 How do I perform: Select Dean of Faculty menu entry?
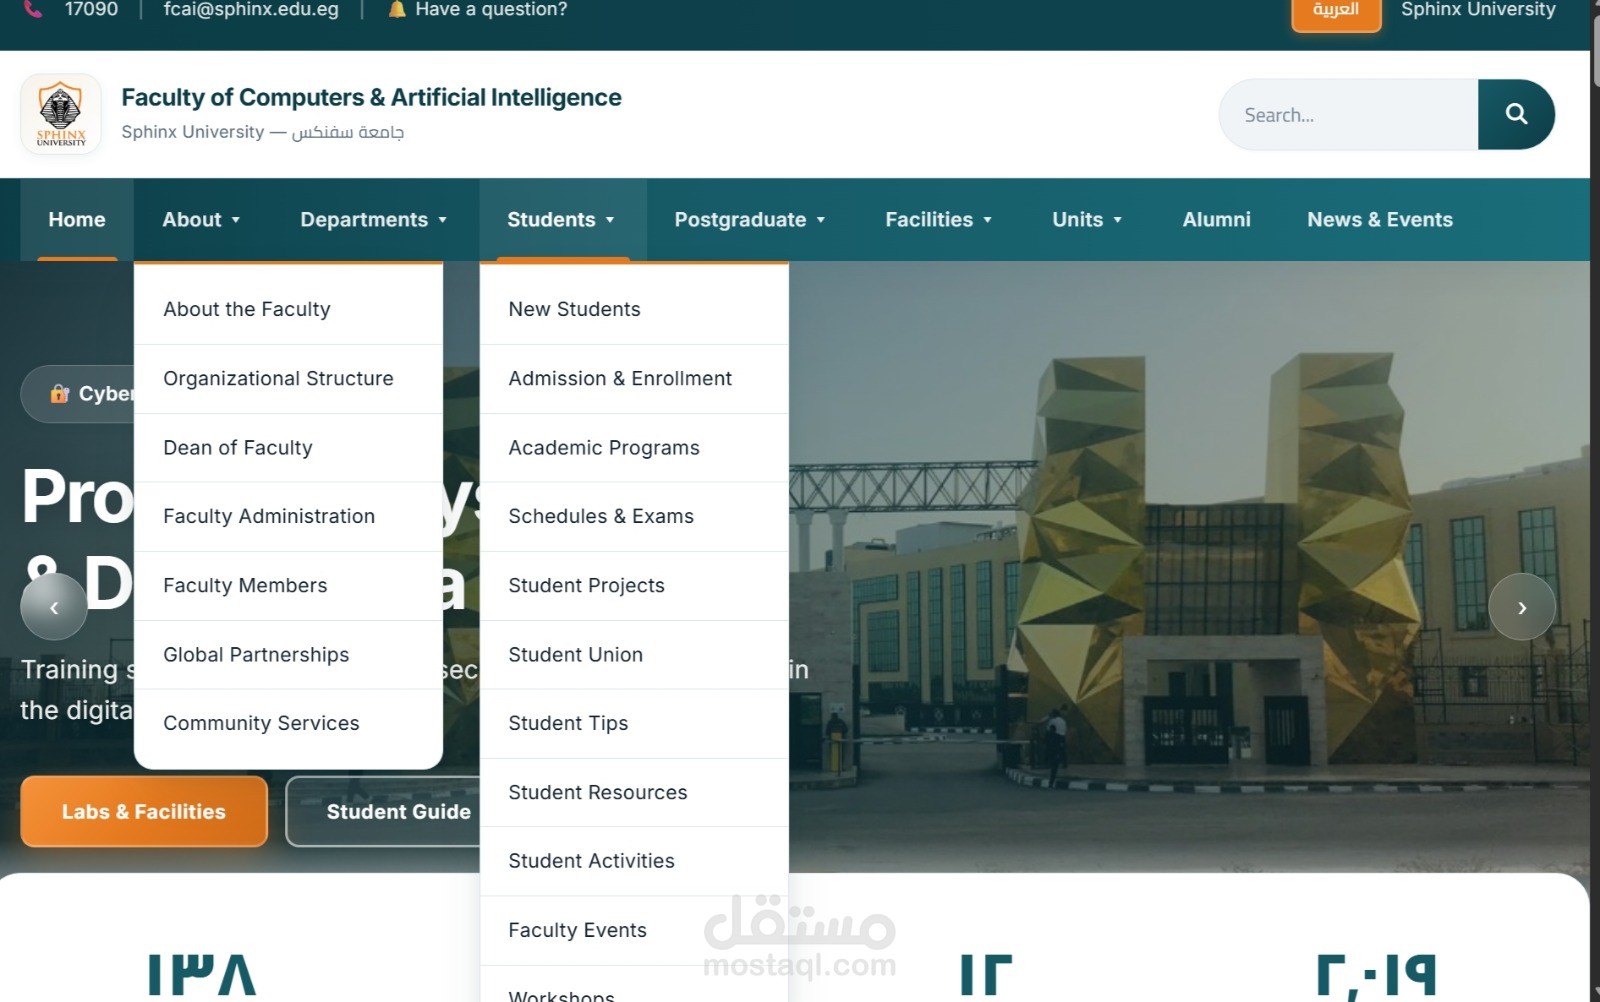(x=288, y=447)
